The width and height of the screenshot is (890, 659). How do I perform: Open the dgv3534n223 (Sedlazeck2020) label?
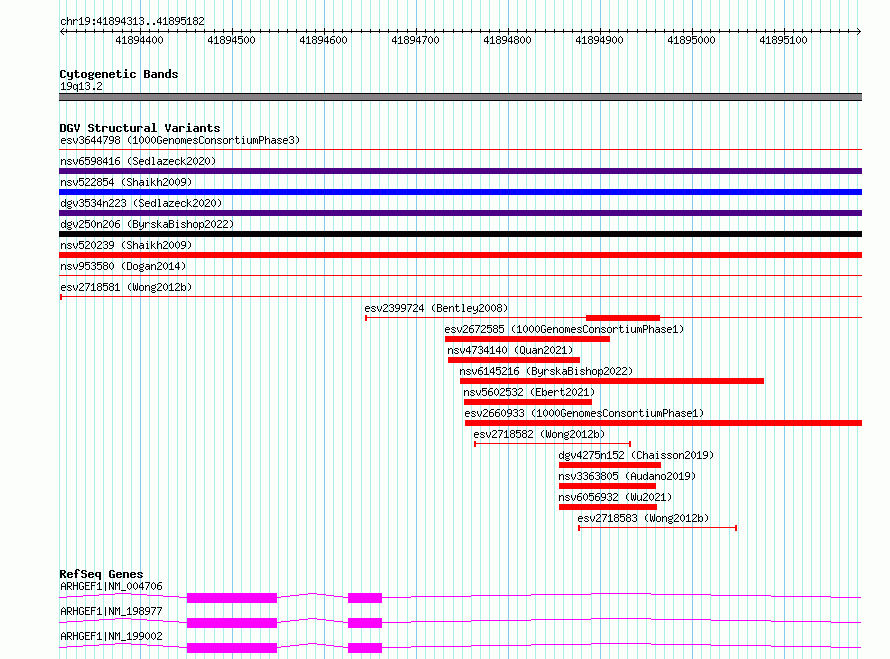[x=141, y=203]
